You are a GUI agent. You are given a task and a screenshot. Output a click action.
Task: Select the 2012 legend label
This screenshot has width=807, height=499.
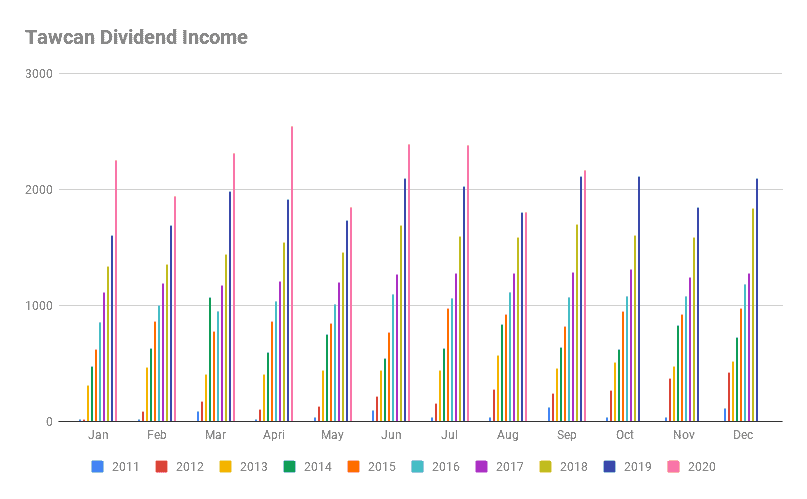(x=189, y=467)
